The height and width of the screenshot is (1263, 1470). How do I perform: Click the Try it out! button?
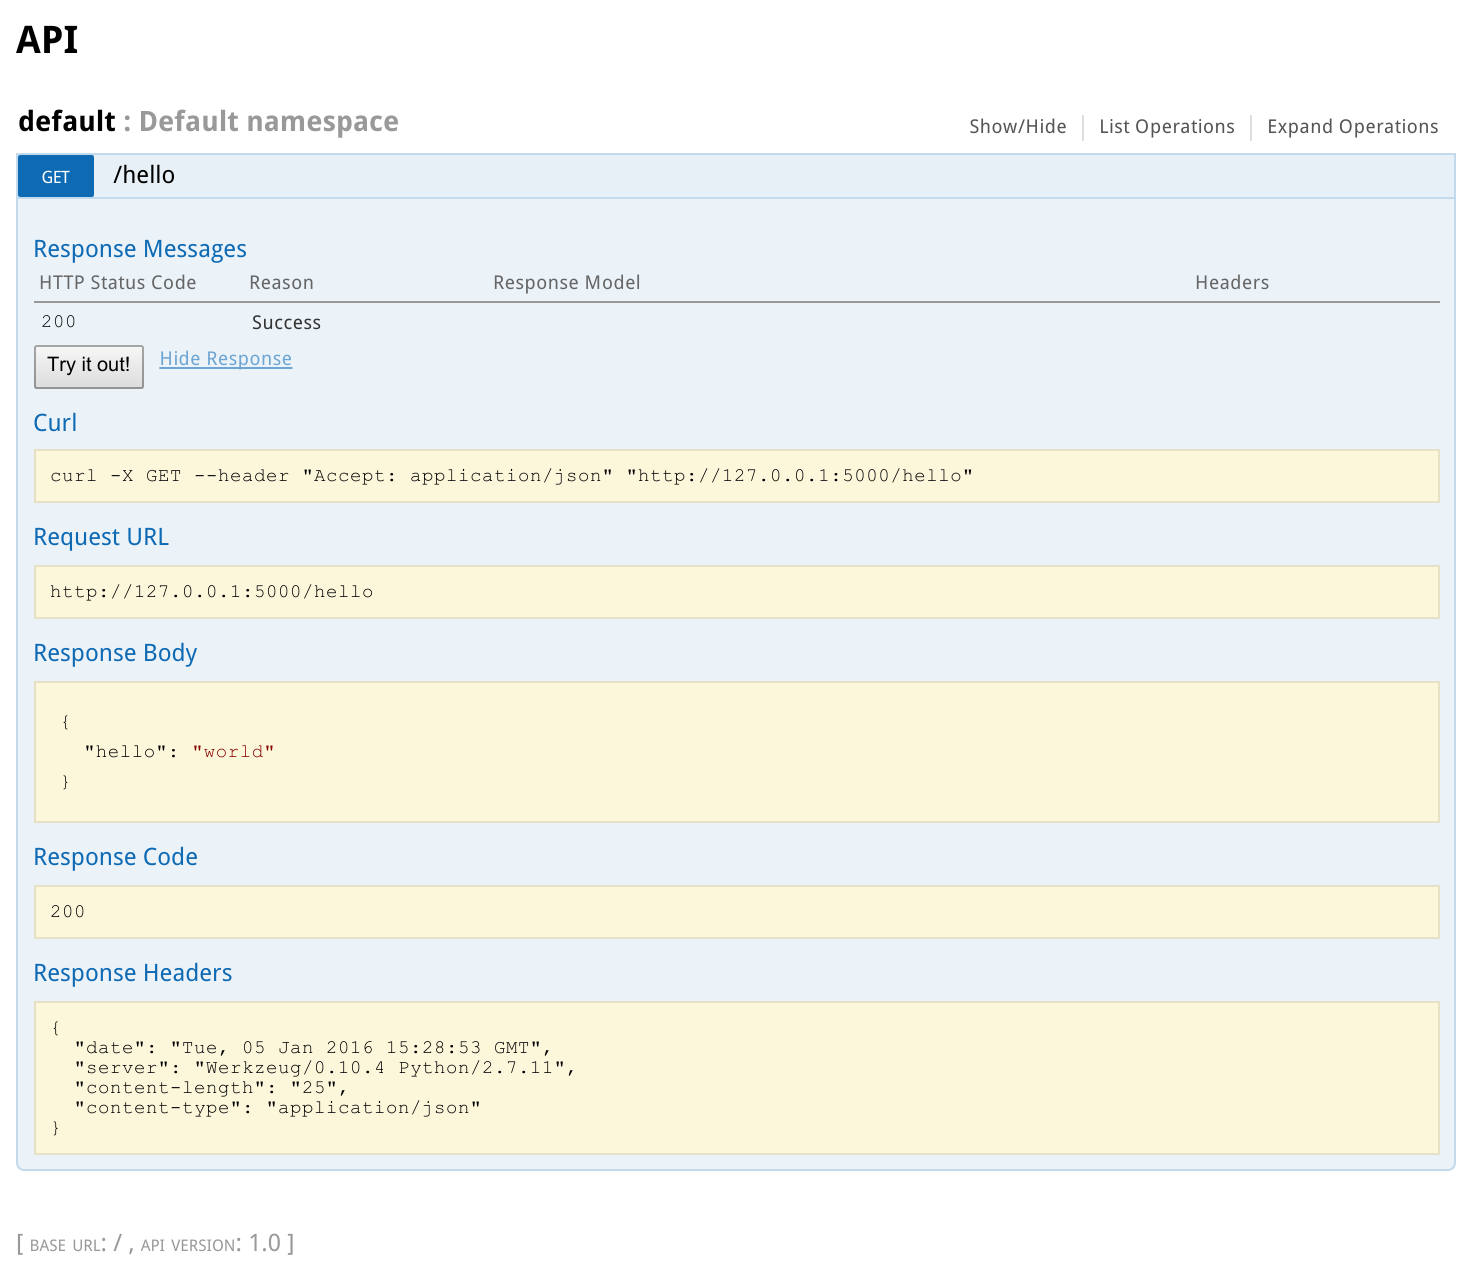point(88,367)
